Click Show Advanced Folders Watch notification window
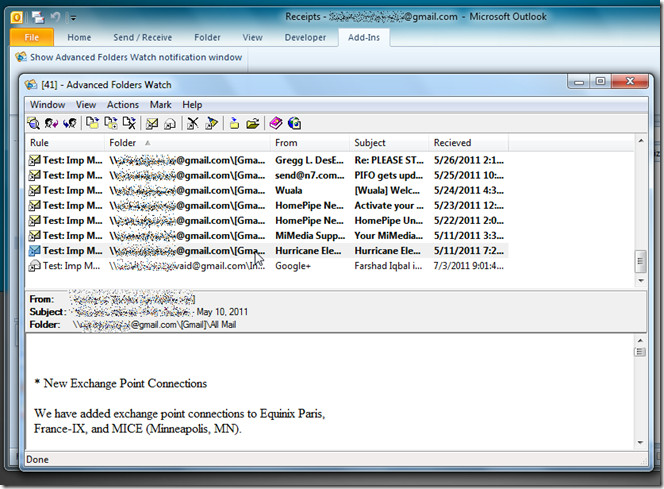Screen dimensions: 664x489 (129, 57)
